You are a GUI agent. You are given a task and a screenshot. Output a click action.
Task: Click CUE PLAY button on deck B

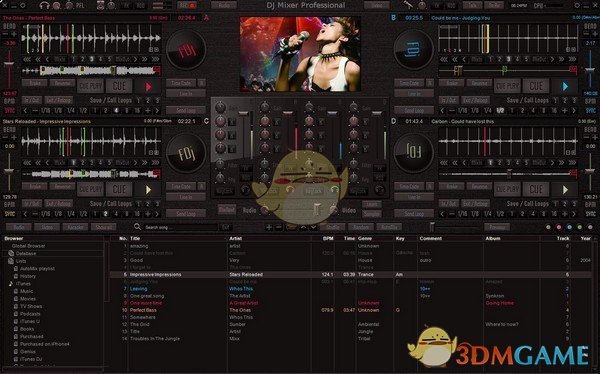pyautogui.click(x=507, y=87)
